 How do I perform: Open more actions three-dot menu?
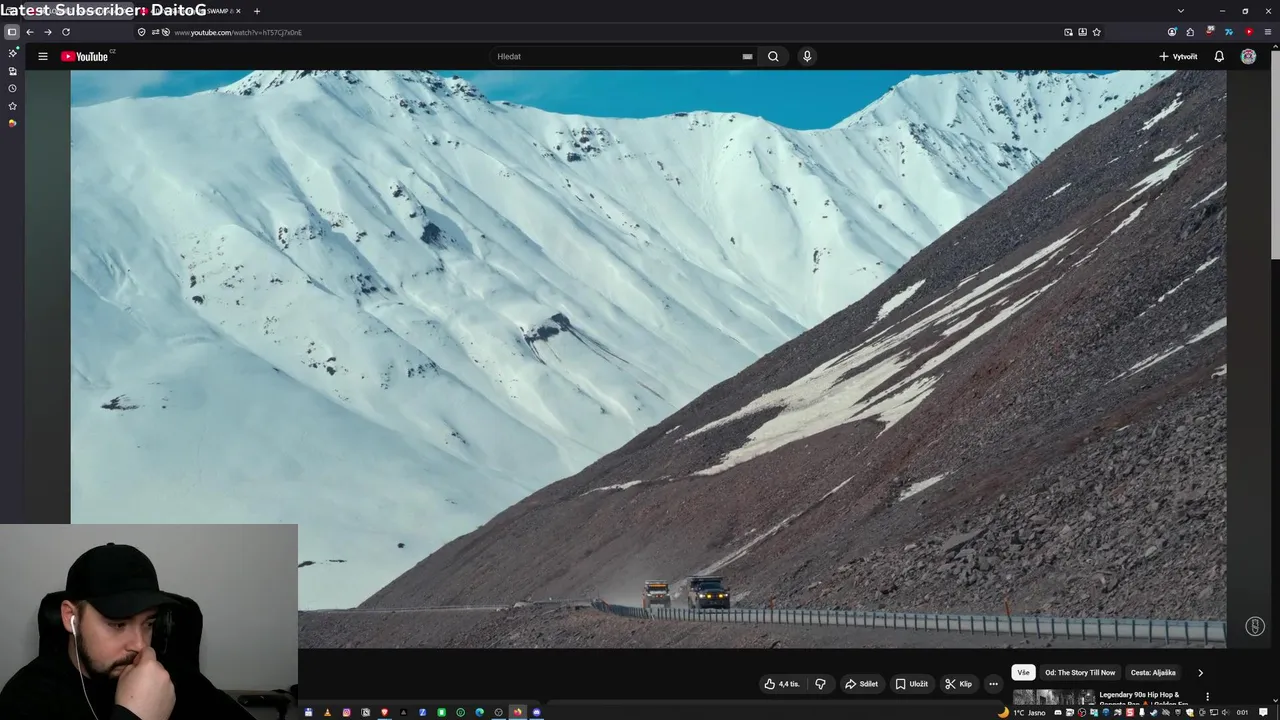tap(993, 684)
